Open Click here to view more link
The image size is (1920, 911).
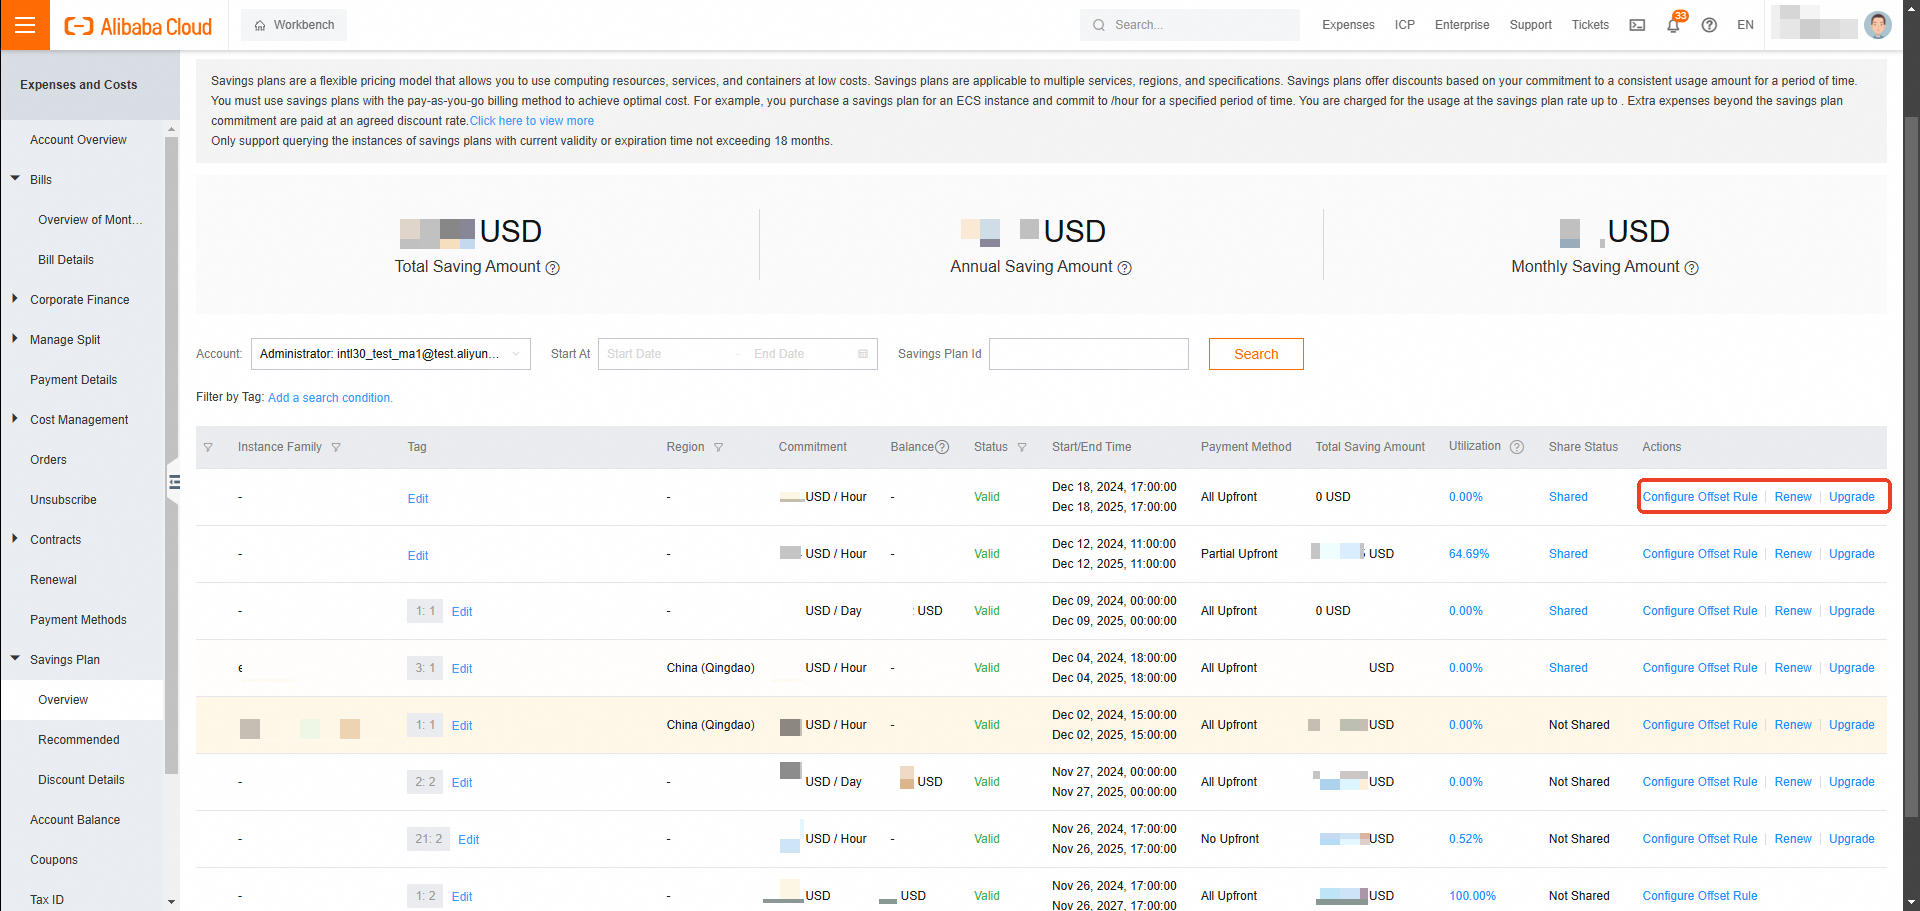(532, 121)
